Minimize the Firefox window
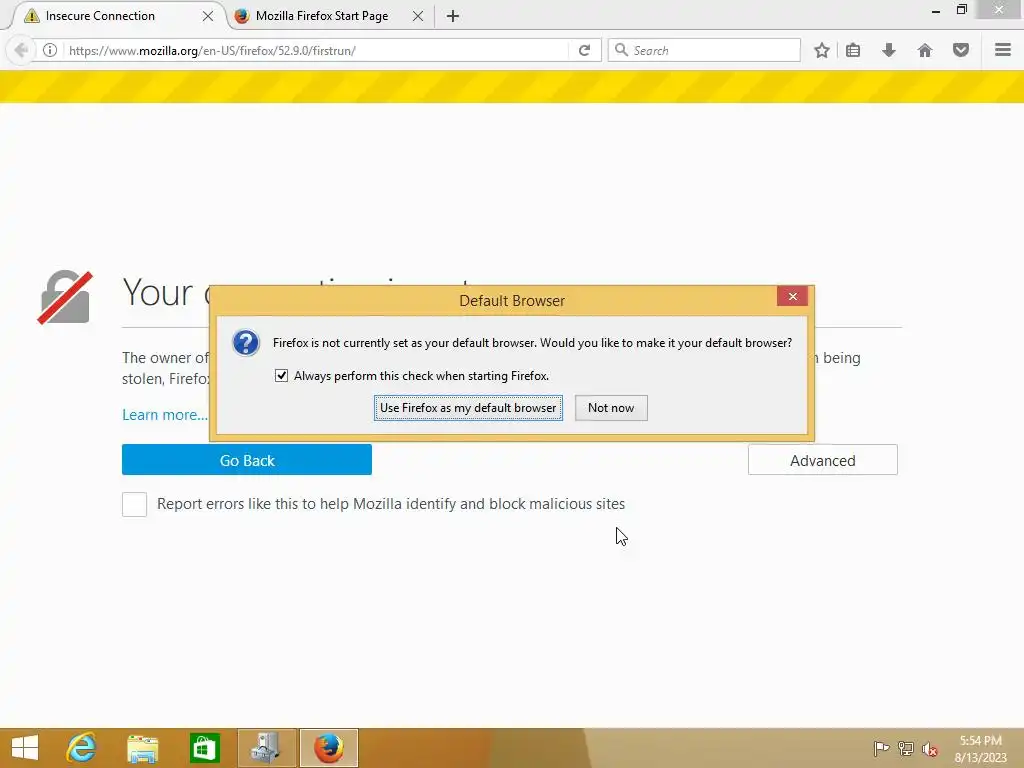This screenshot has height=768, width=1024. [x=936, y=10]
